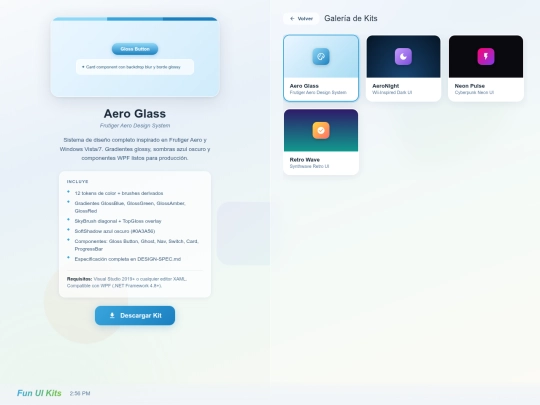This screenshot has height=405, width=540.
Task: Click 'SkyBrush diagonal + TopGloss overlay' item
Action: [x=118, y=221]
